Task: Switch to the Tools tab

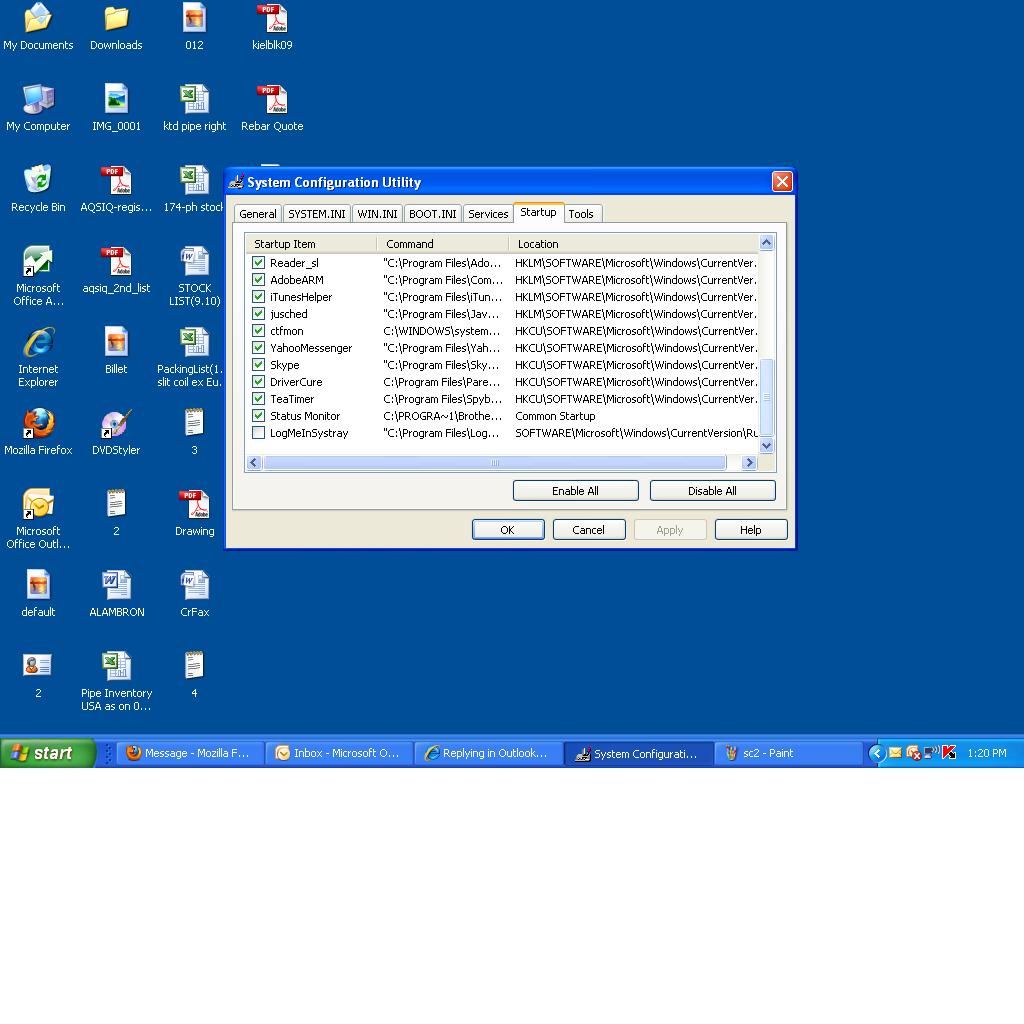Action: [581, 214]
